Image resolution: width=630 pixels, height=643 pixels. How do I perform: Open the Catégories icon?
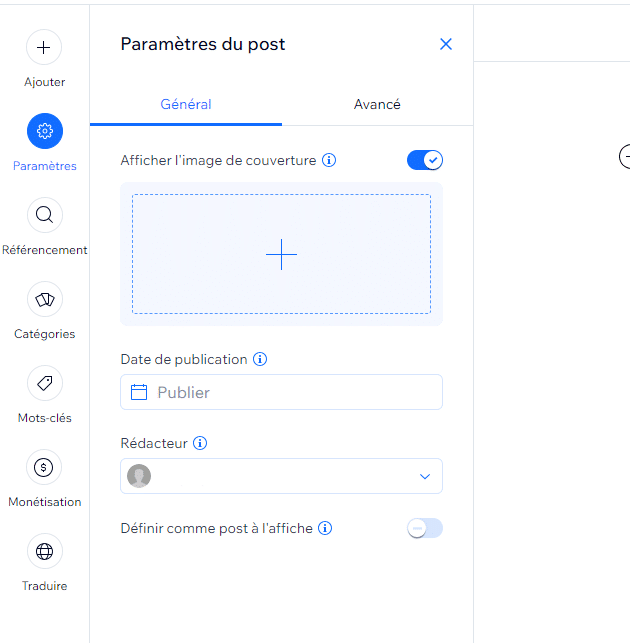(x=44, y=299)
